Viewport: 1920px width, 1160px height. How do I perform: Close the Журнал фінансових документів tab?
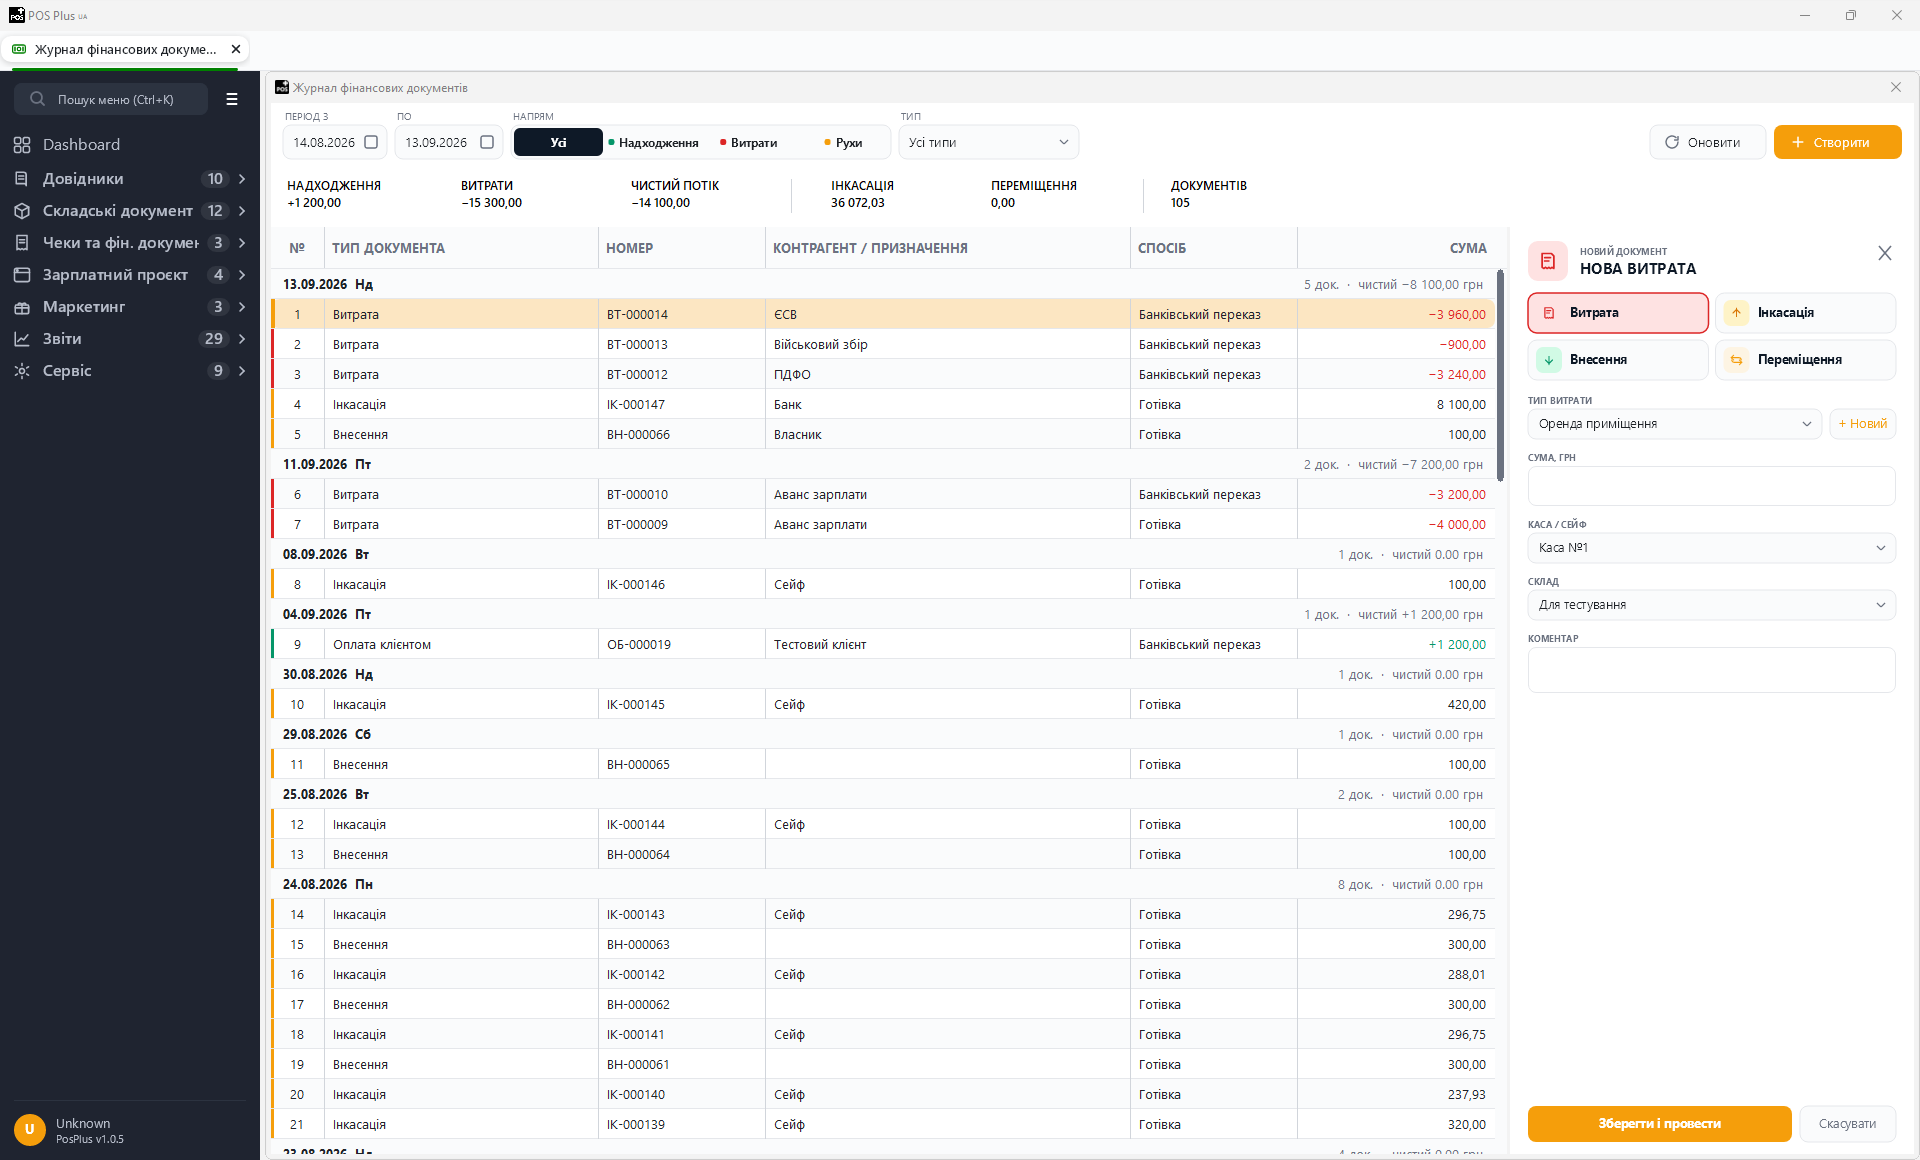point(236,49)
